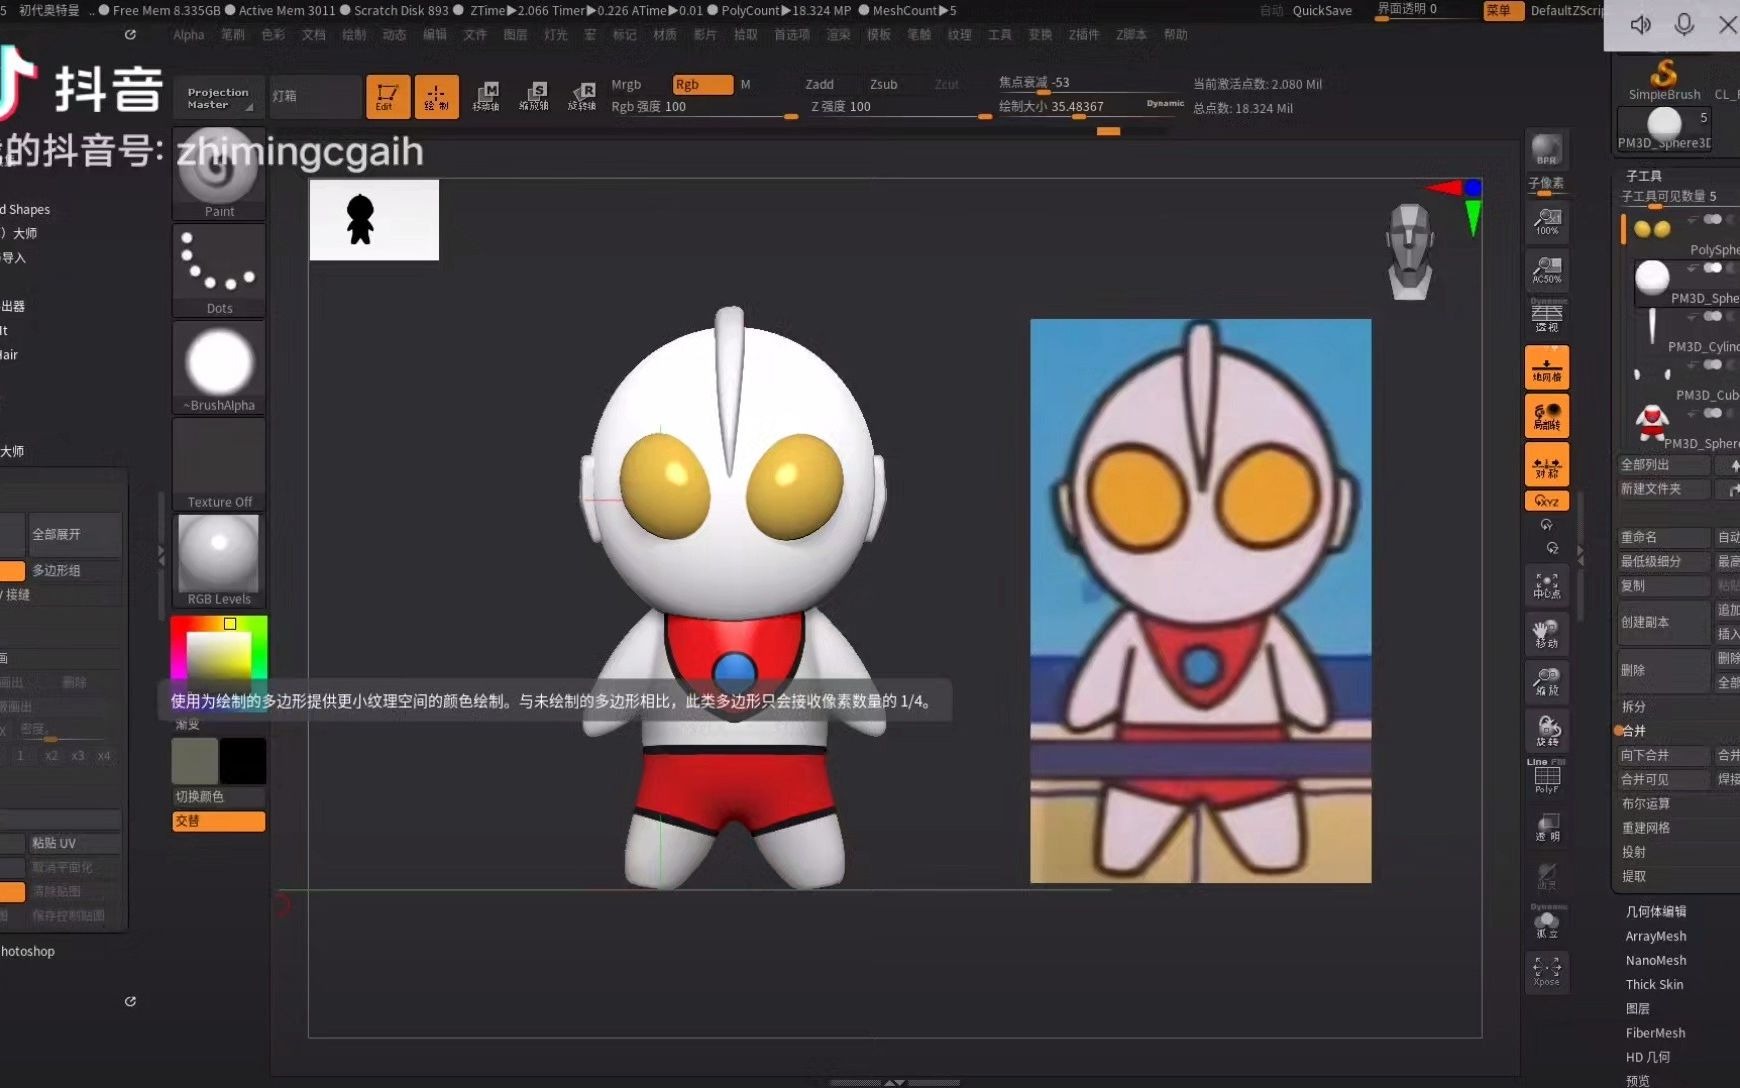The width and height of the screenshot is (1740, 1088).
Task: Select the Move (移动) transform icon
Action: tap(1547, 633)
